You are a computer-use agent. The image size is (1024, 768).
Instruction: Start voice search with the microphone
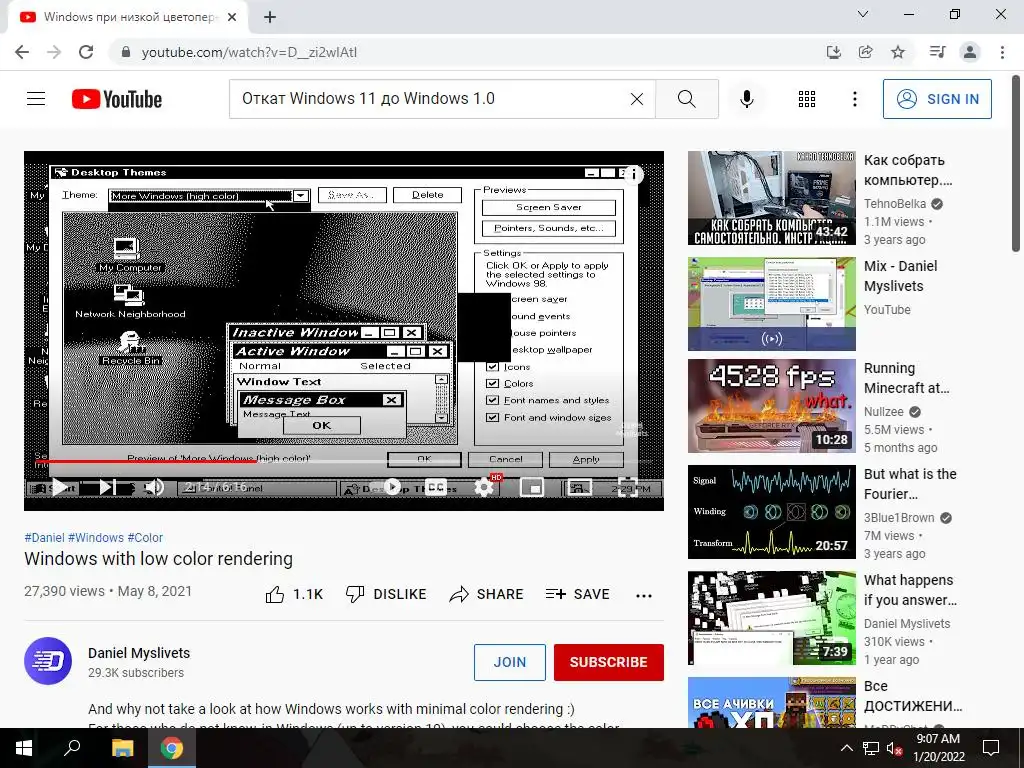pyautogui.click(x=747, y=99)
